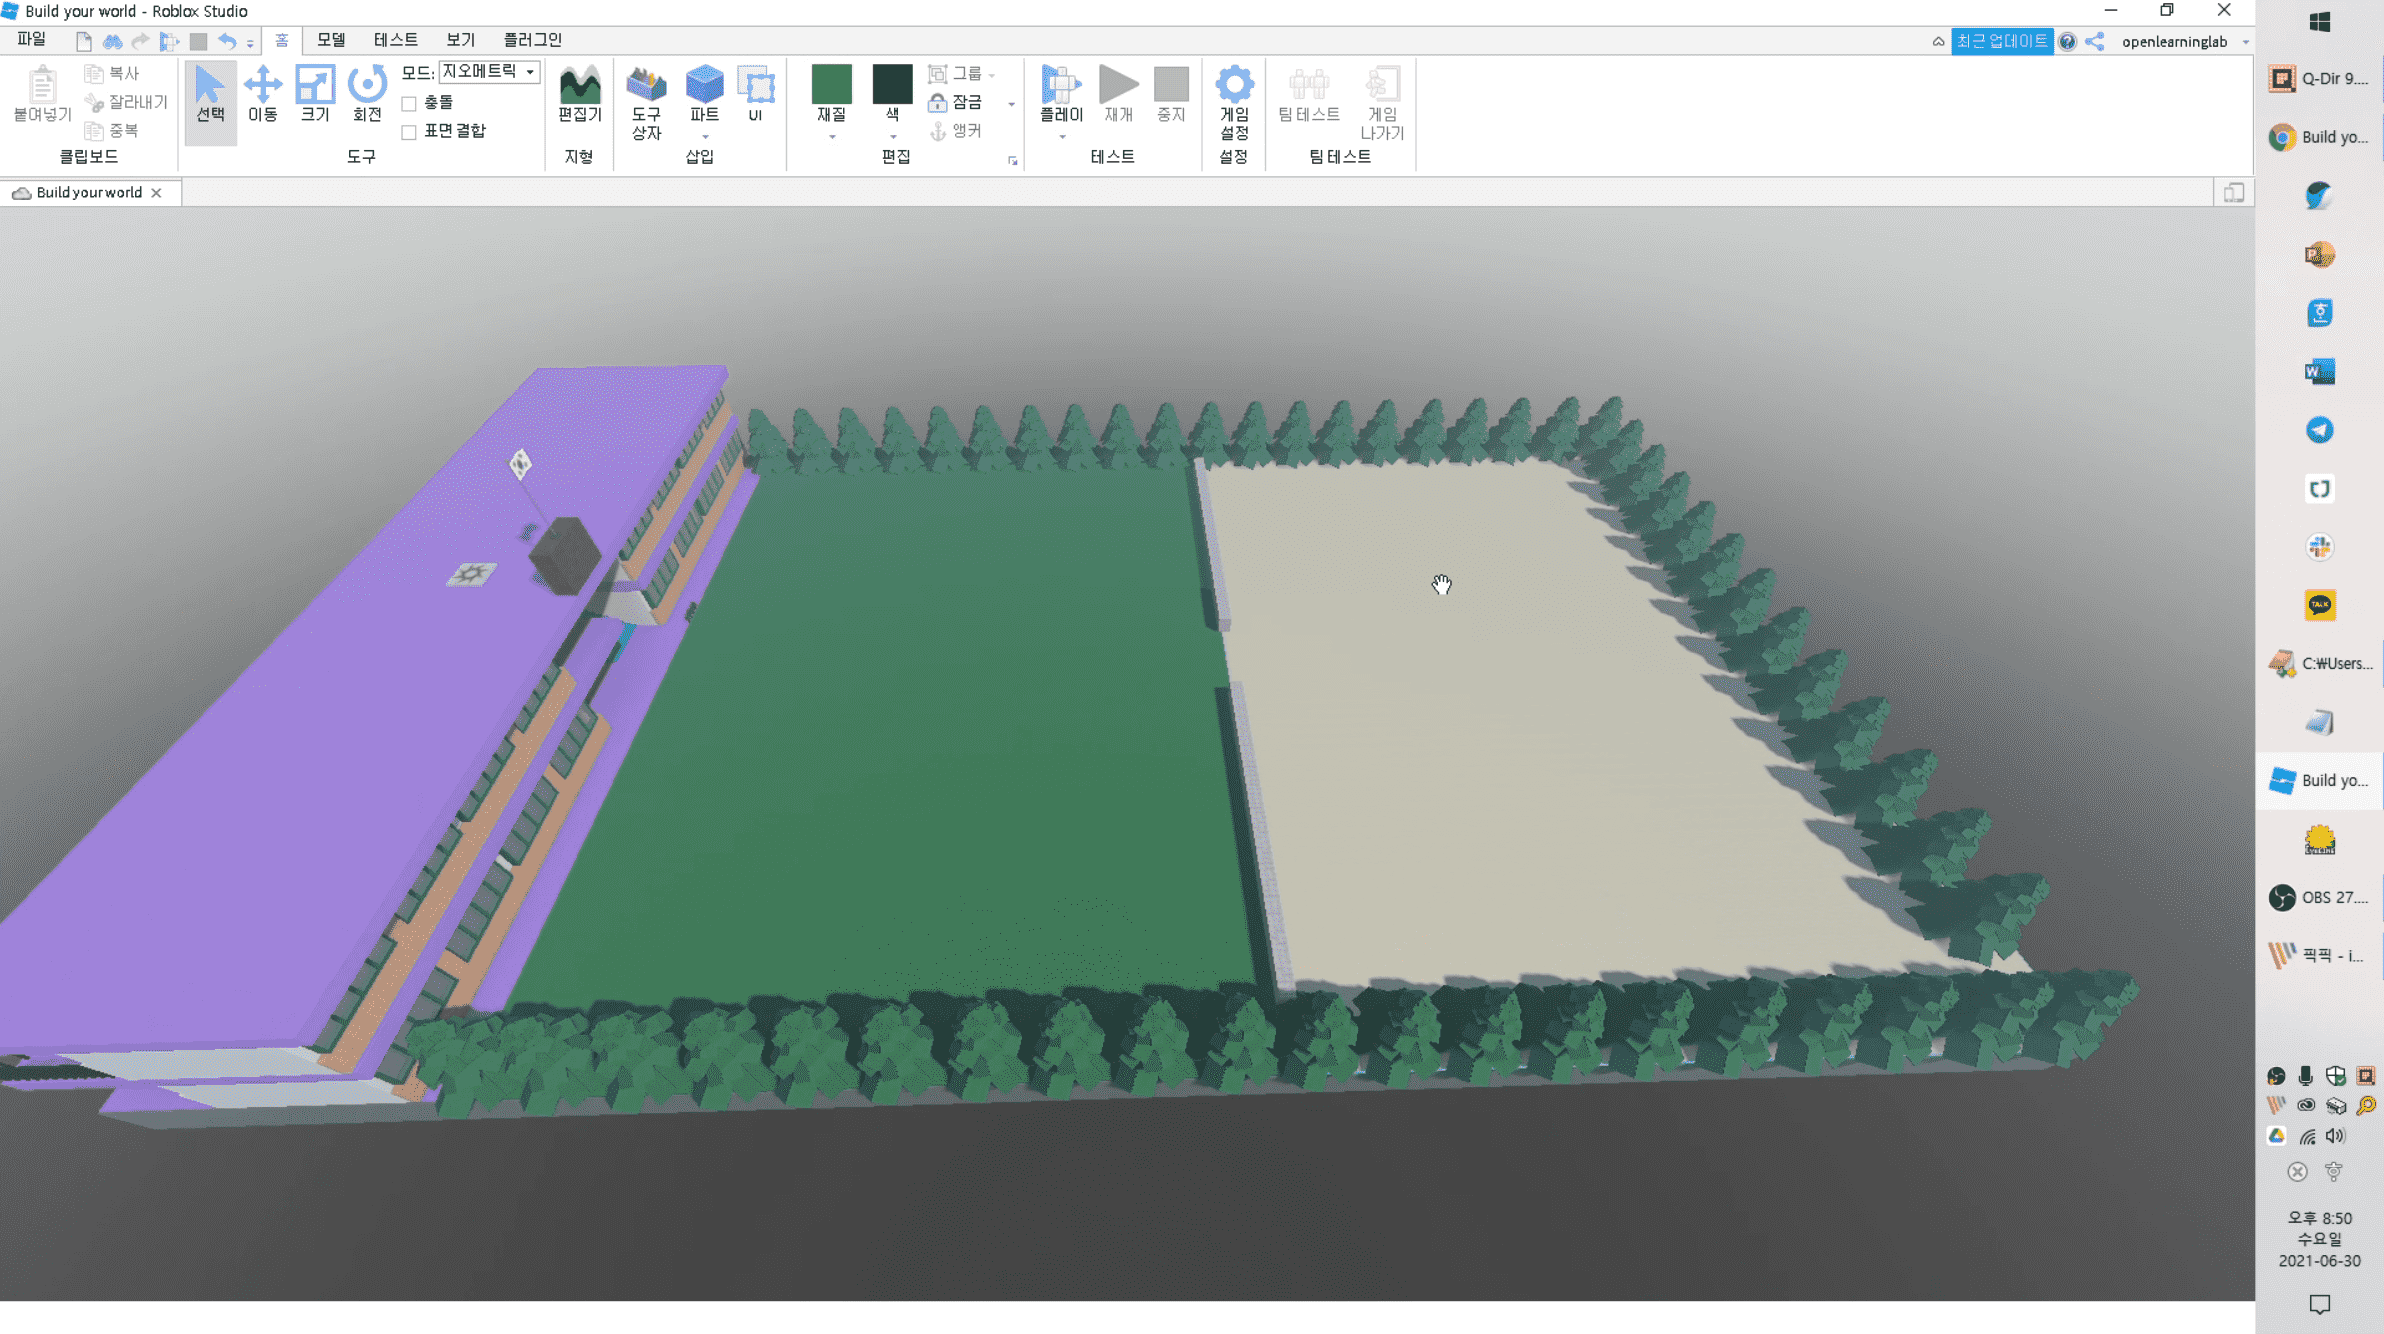
Task: Choose the Move (이동) tool
Action: click(x=263, y=96)
